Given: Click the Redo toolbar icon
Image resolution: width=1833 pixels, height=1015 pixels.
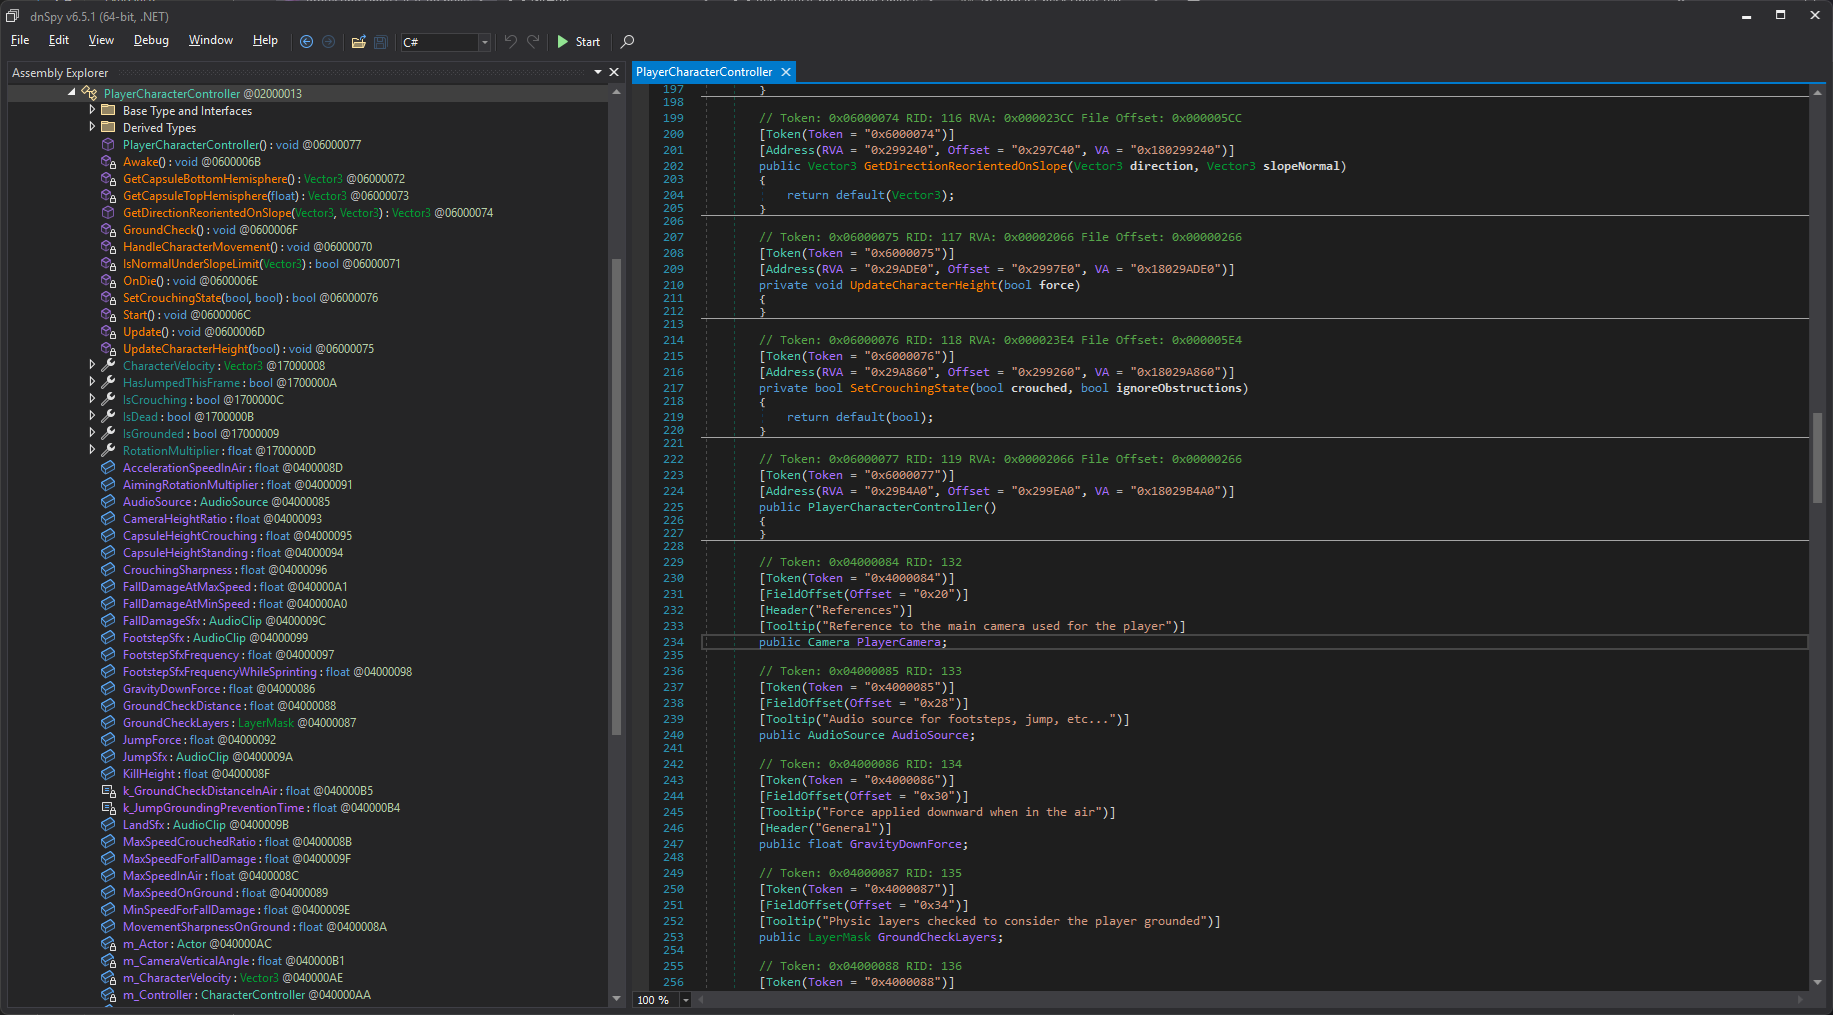Looking at the screenshot, I should (533, 42).
